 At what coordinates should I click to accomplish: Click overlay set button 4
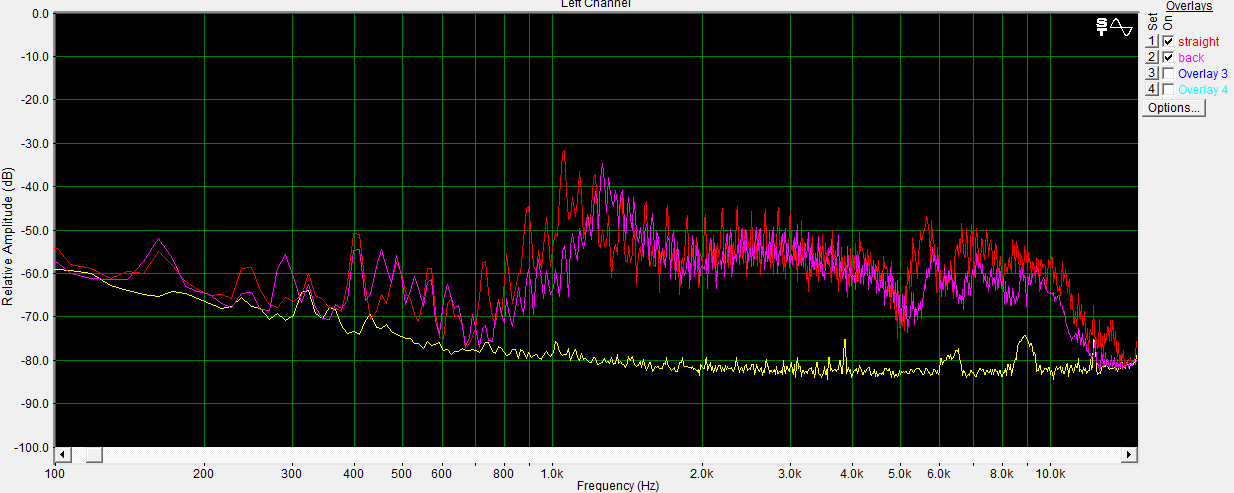(x=1151, y=89)
